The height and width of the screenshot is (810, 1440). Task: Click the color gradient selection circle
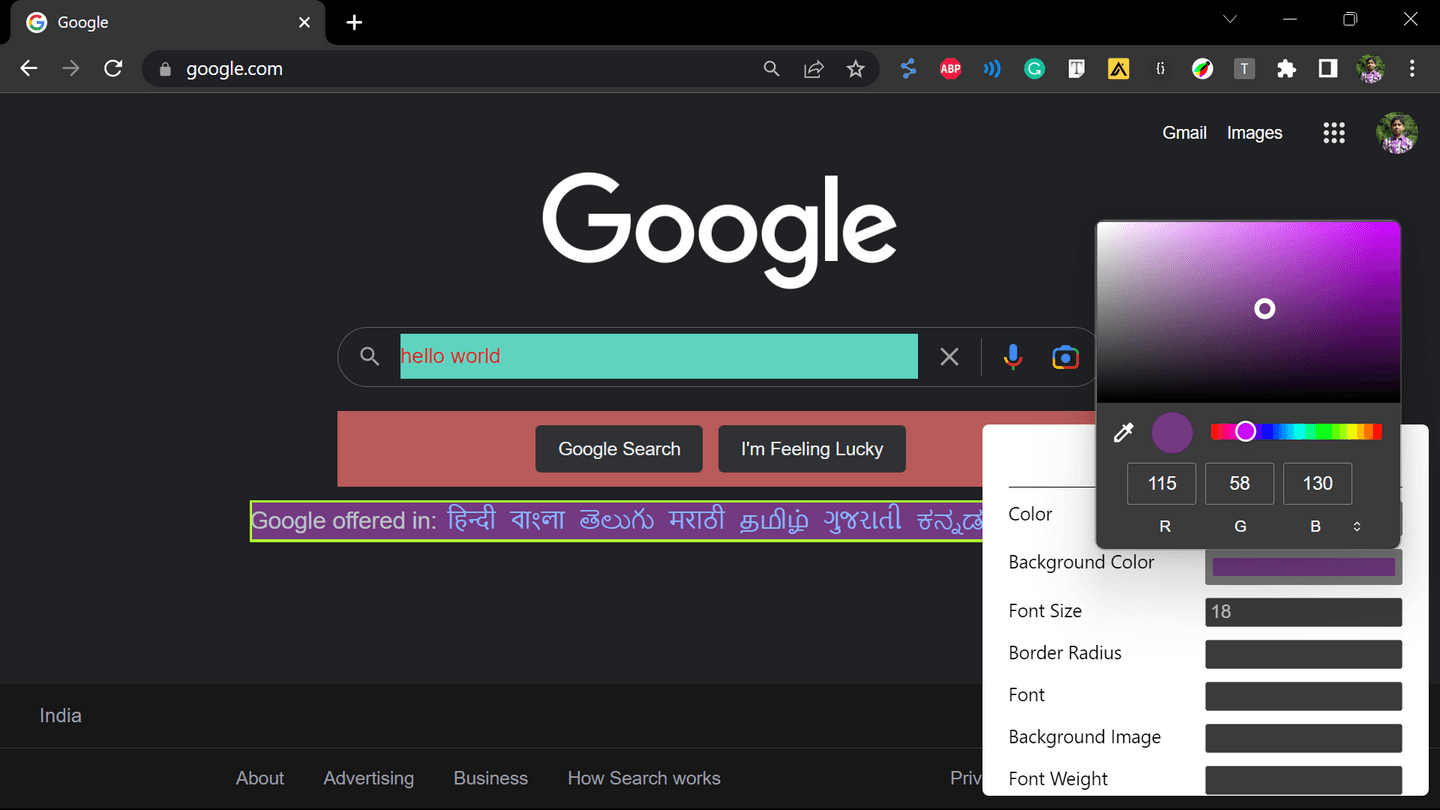pos(1265,309)
